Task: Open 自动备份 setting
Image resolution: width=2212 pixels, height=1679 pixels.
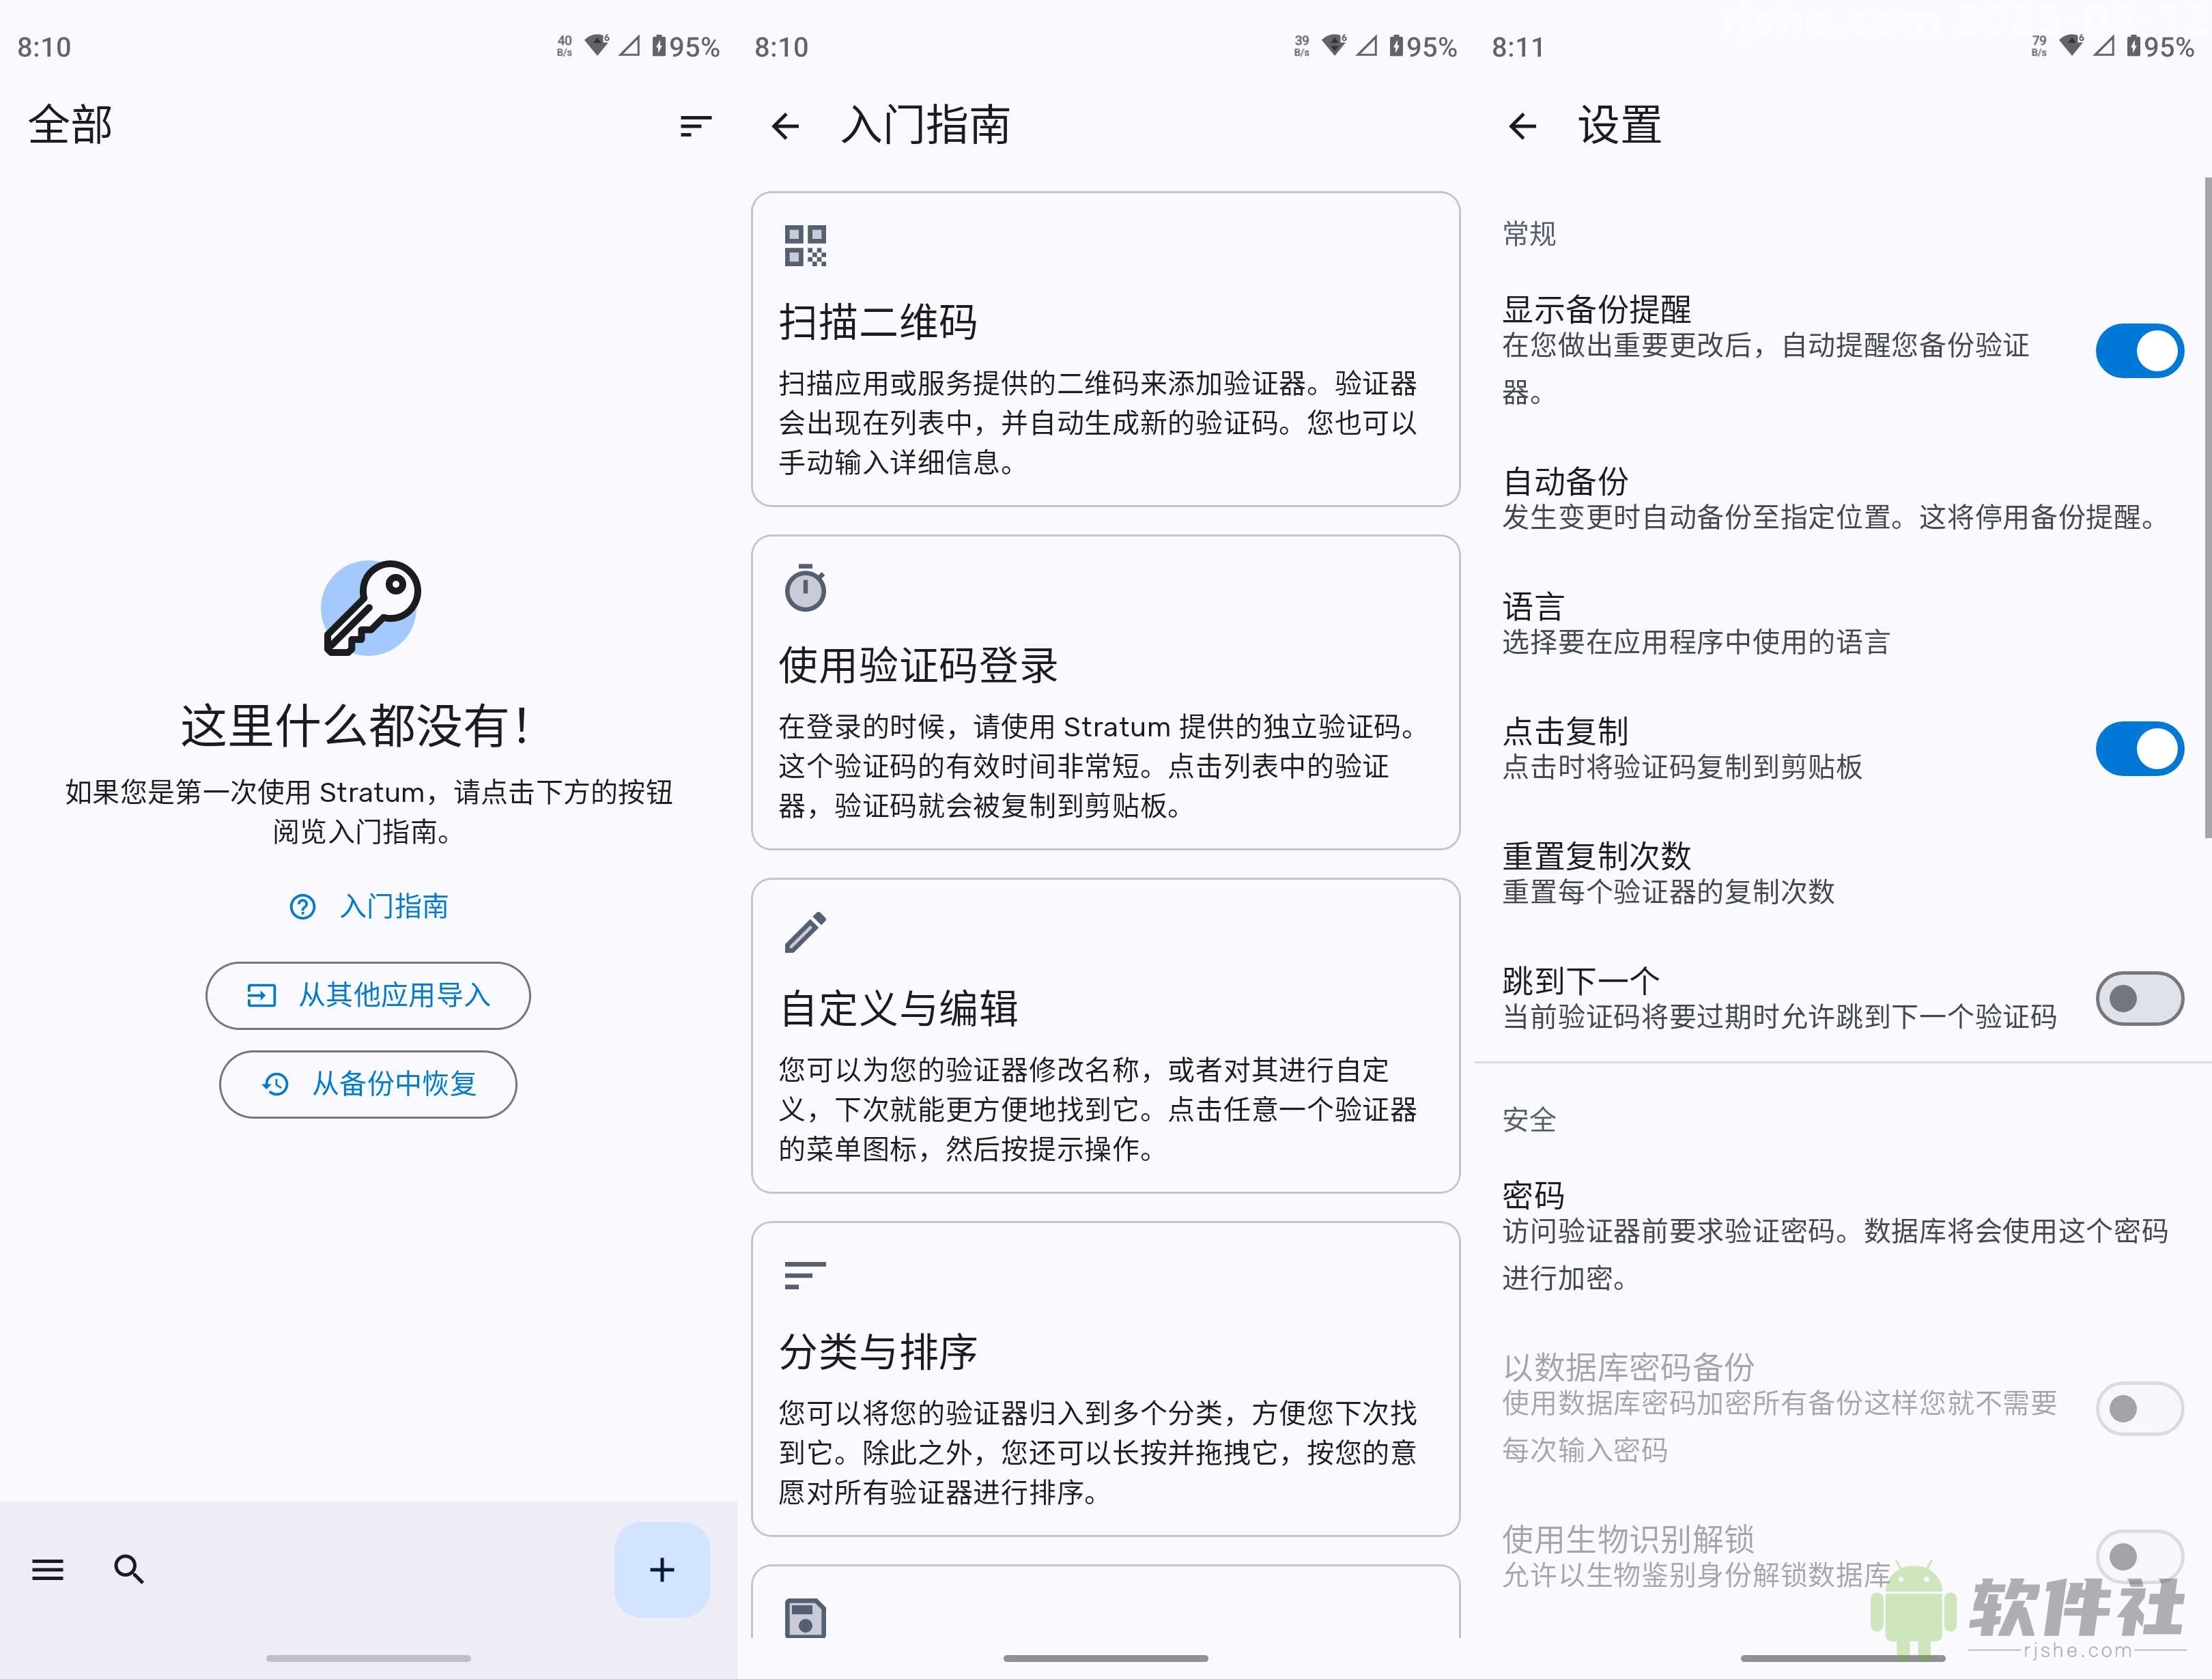Action: tap(1842, 498)
